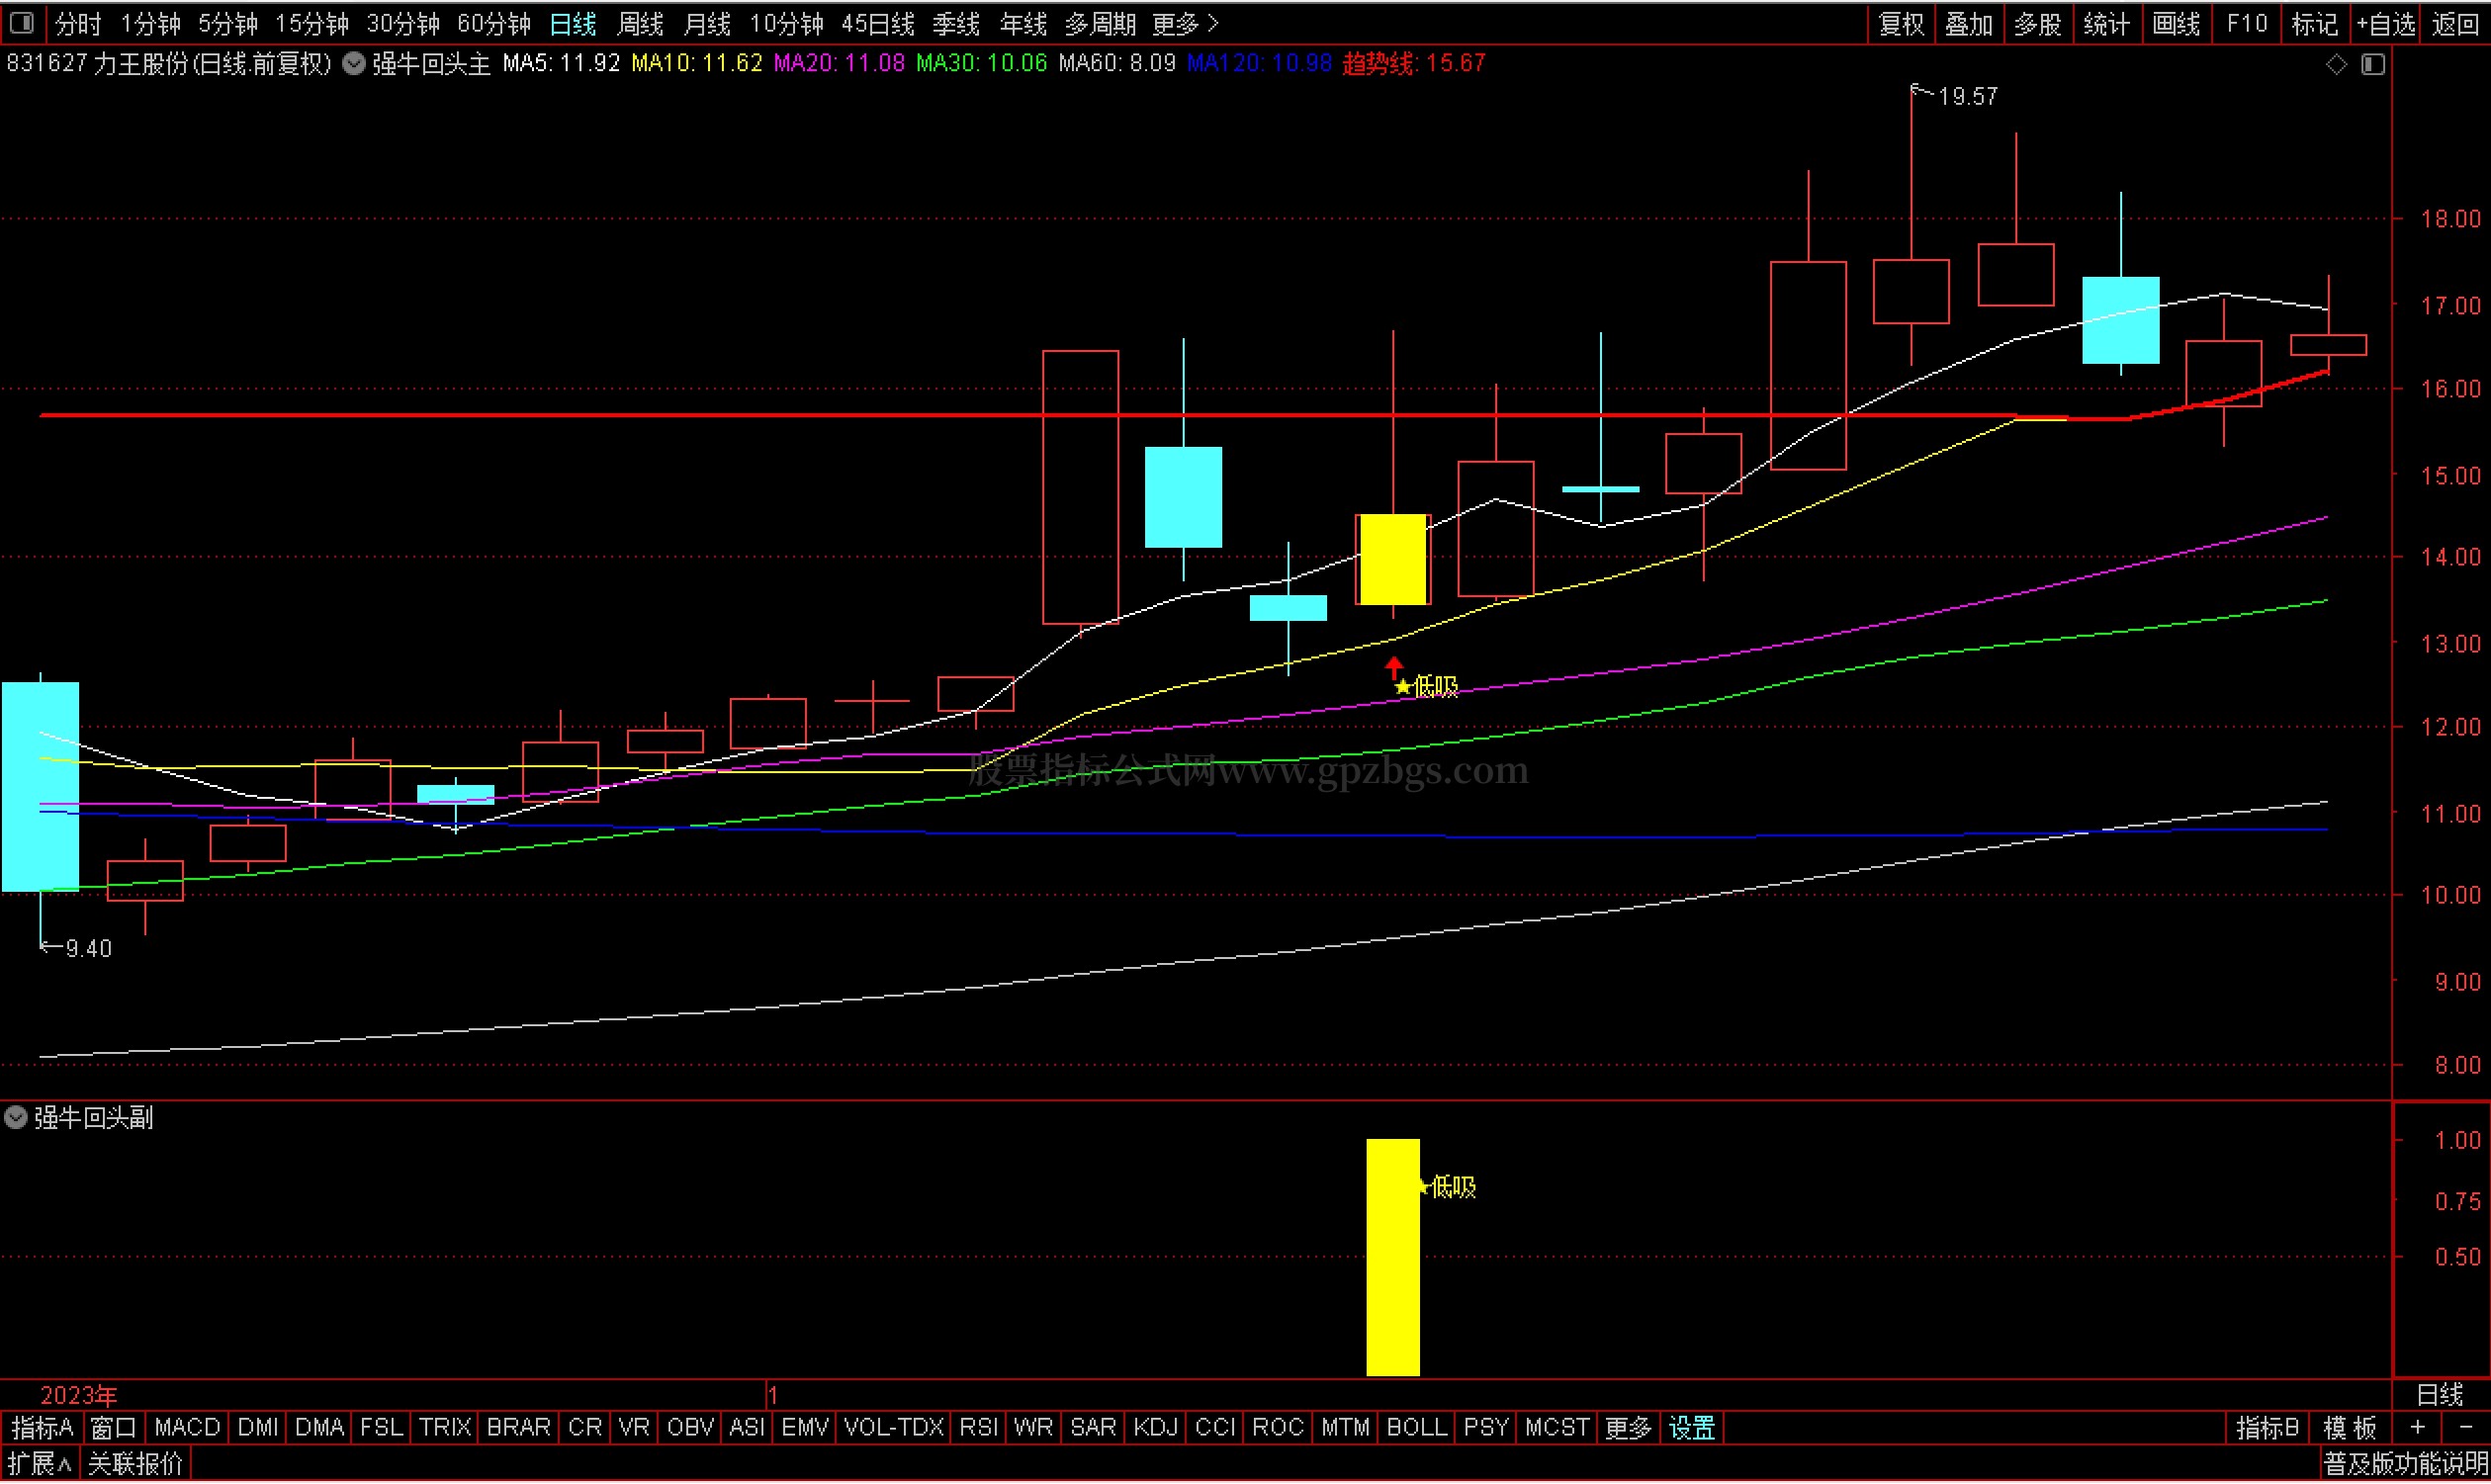This screenshot has height=1484, width=2491.
Task: Select the 指标A tab
Action: pyautogui.click(x=42, y=1428)
